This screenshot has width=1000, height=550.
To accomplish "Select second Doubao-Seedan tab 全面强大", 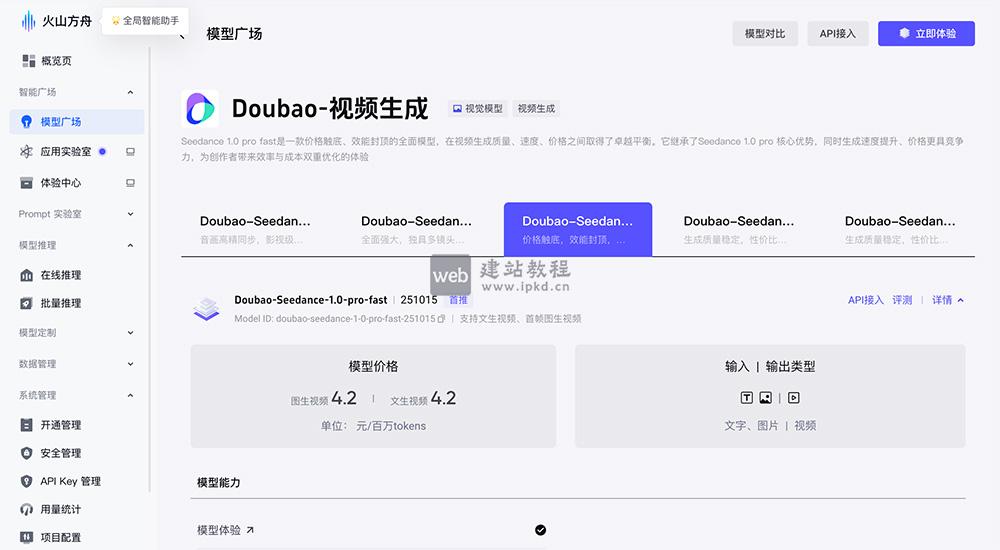I will point(416,229).
